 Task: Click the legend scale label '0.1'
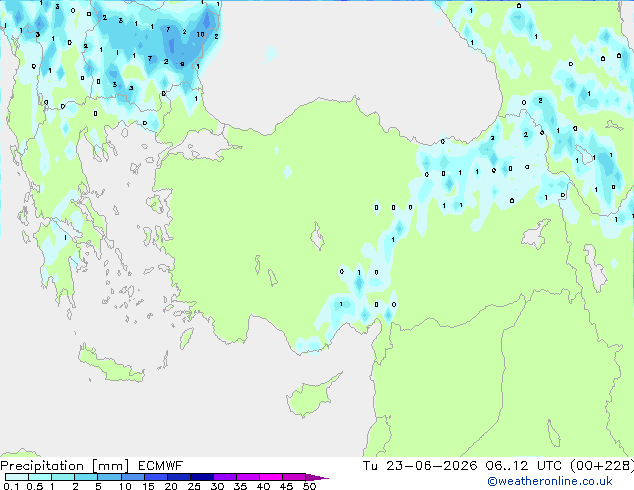tap(11, 486)
